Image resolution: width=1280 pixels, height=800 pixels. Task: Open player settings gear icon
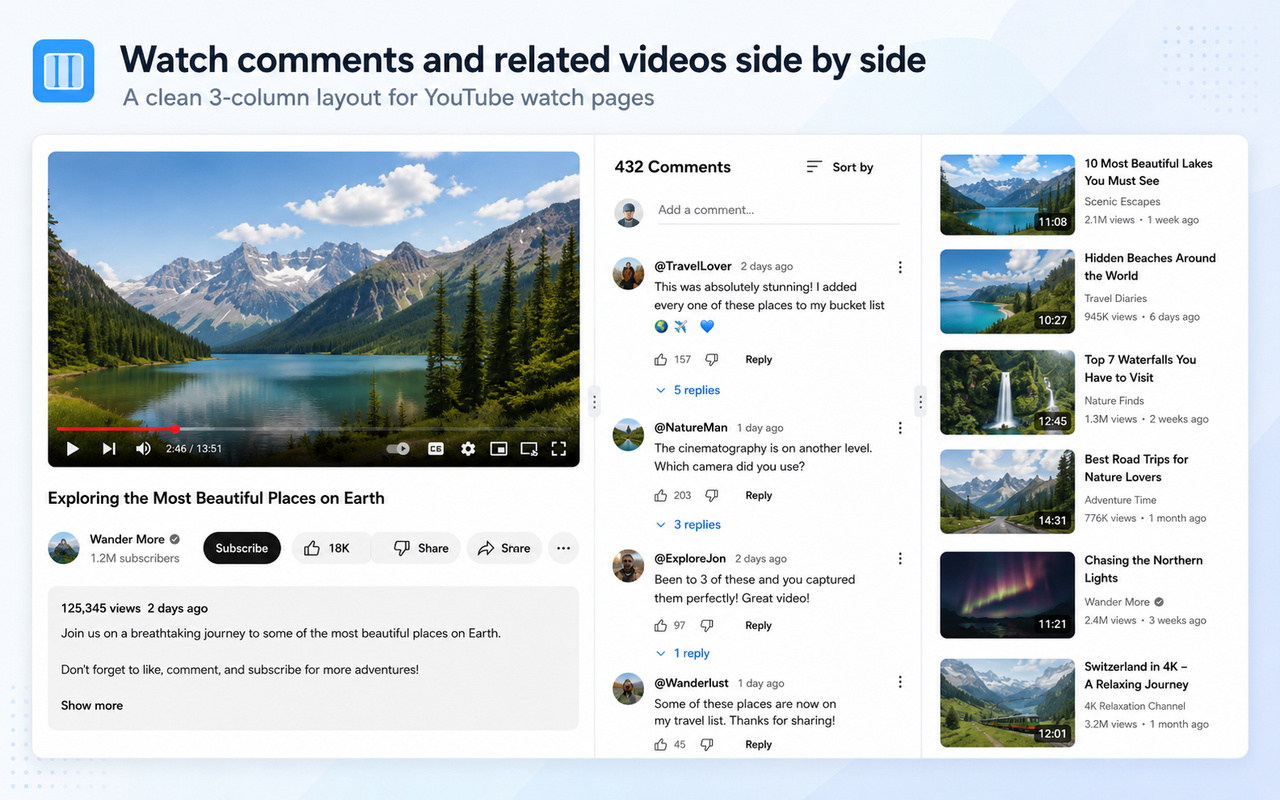[x=468, y=449]
